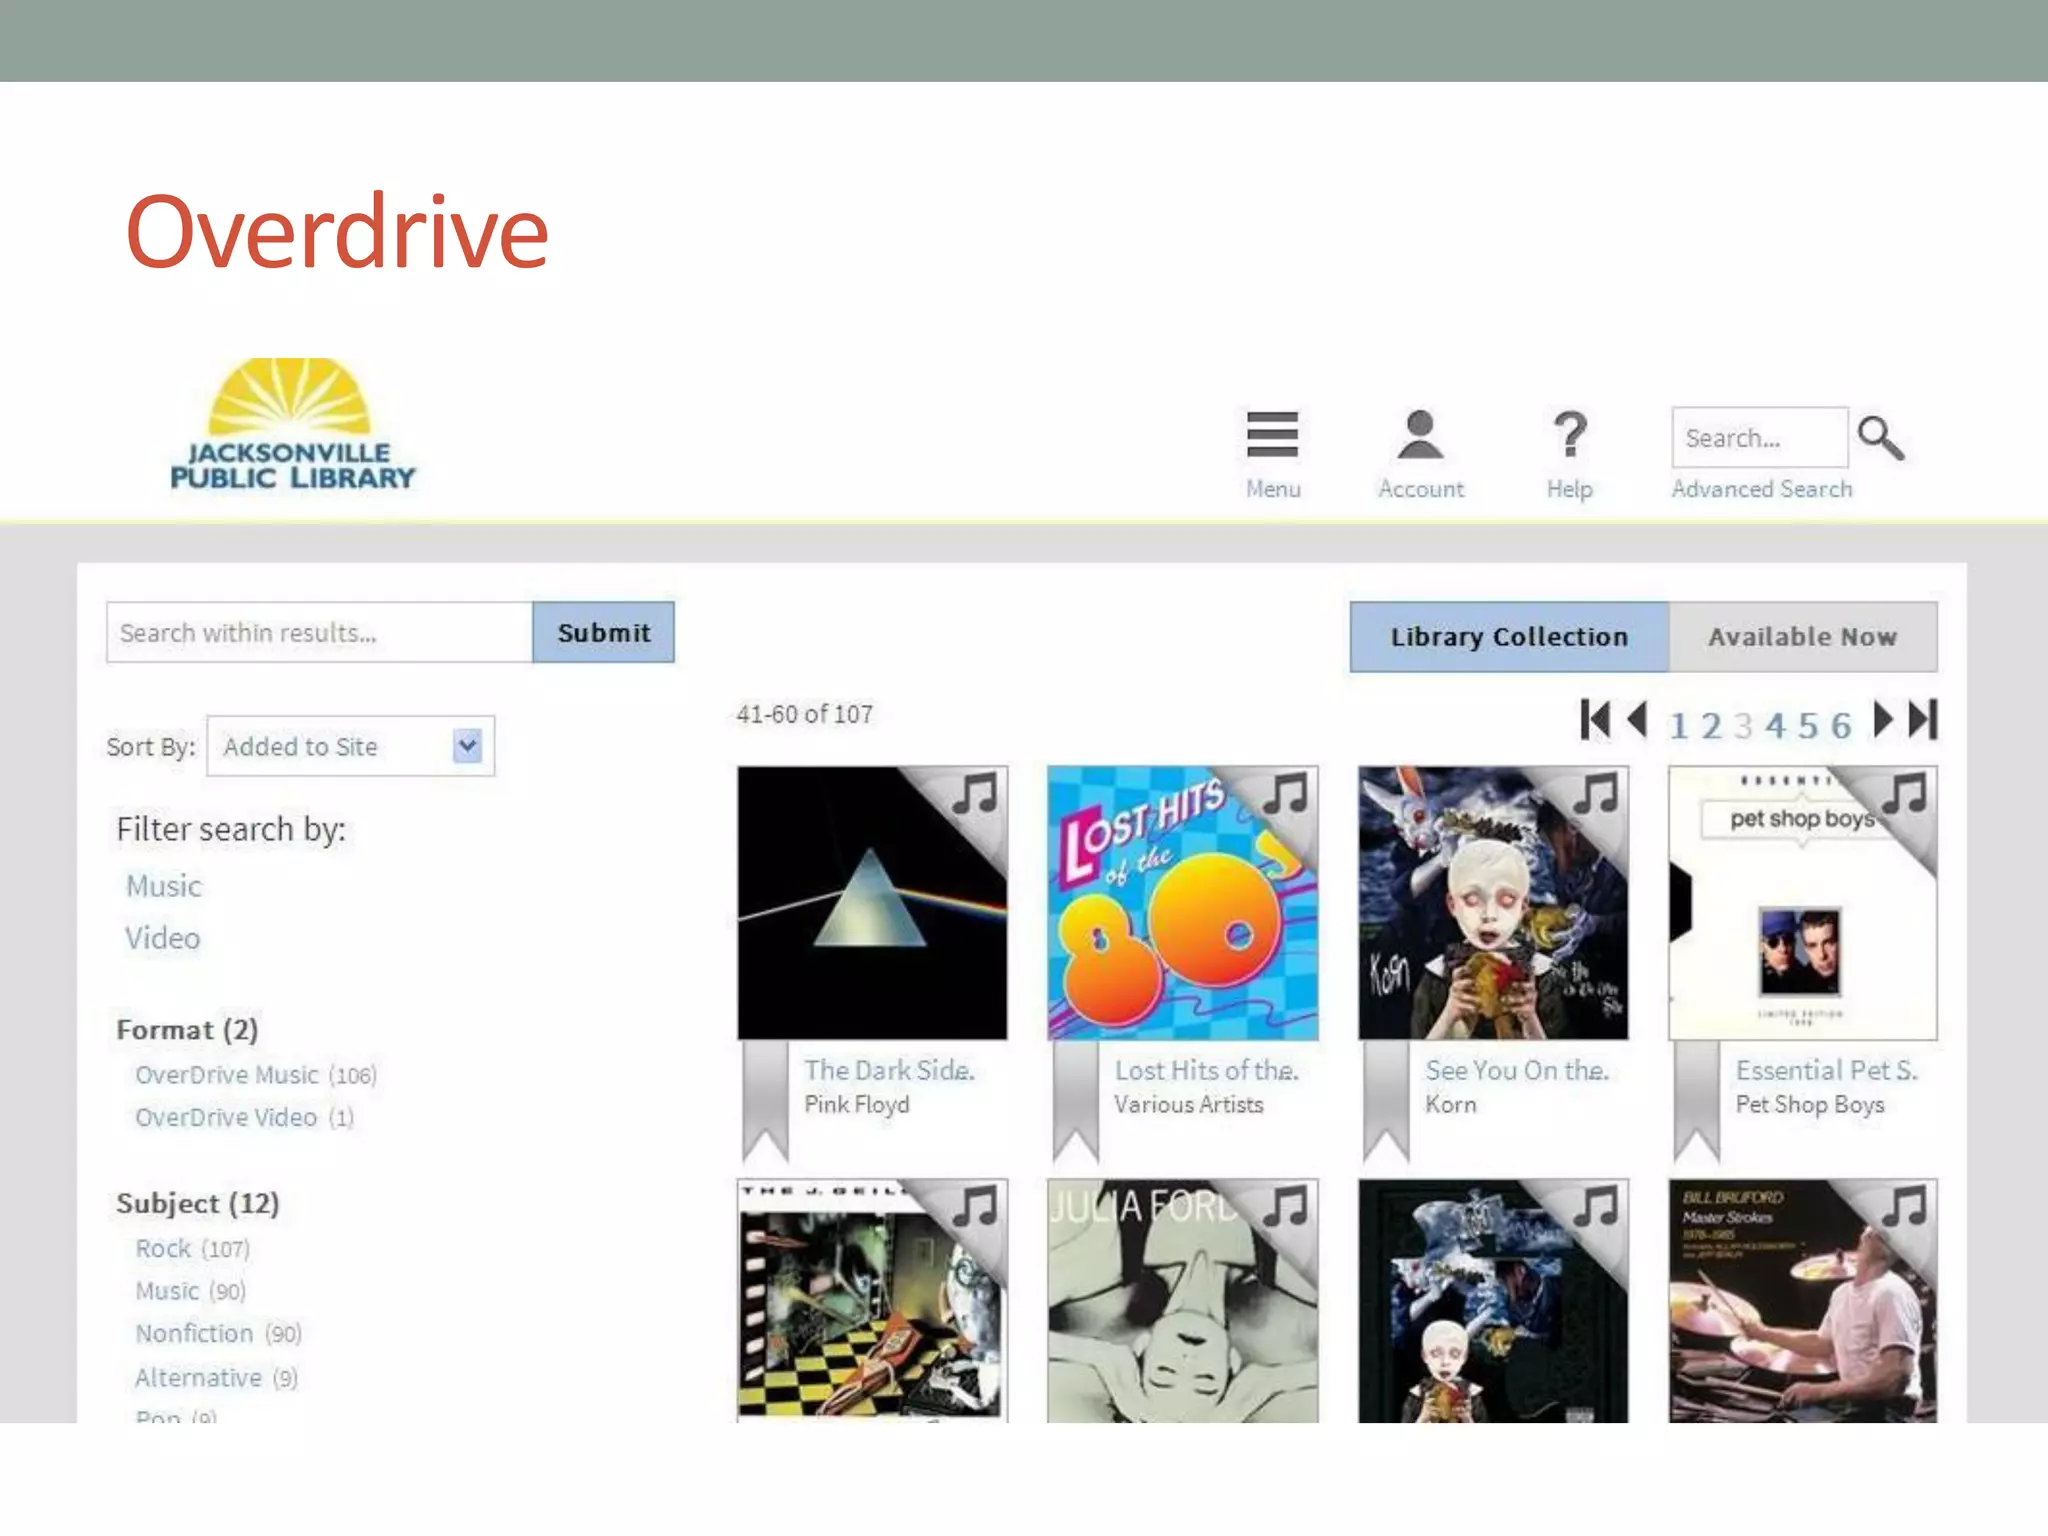
Task: Switch to Available Now tab
Action: (x=1803, y=637)
